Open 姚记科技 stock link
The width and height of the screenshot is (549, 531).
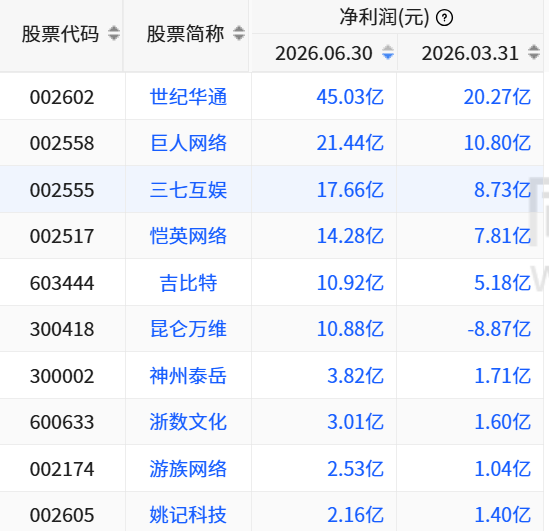188,515
